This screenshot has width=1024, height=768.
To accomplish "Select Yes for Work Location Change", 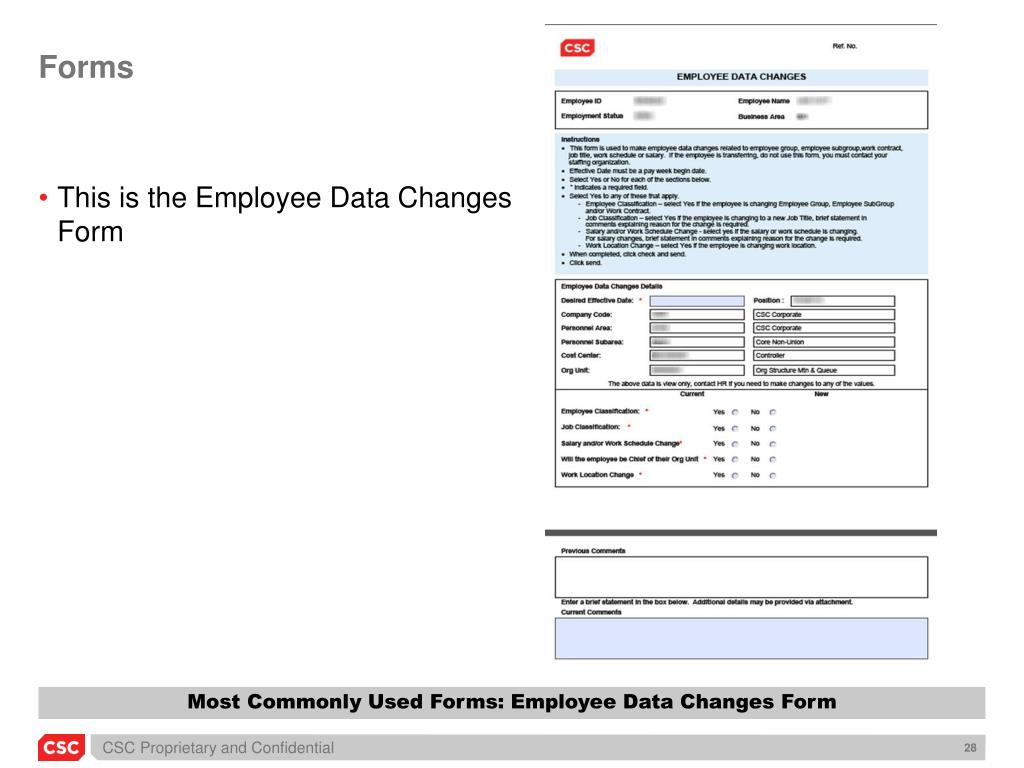I will pyautogui.click(x=735, y=475).
